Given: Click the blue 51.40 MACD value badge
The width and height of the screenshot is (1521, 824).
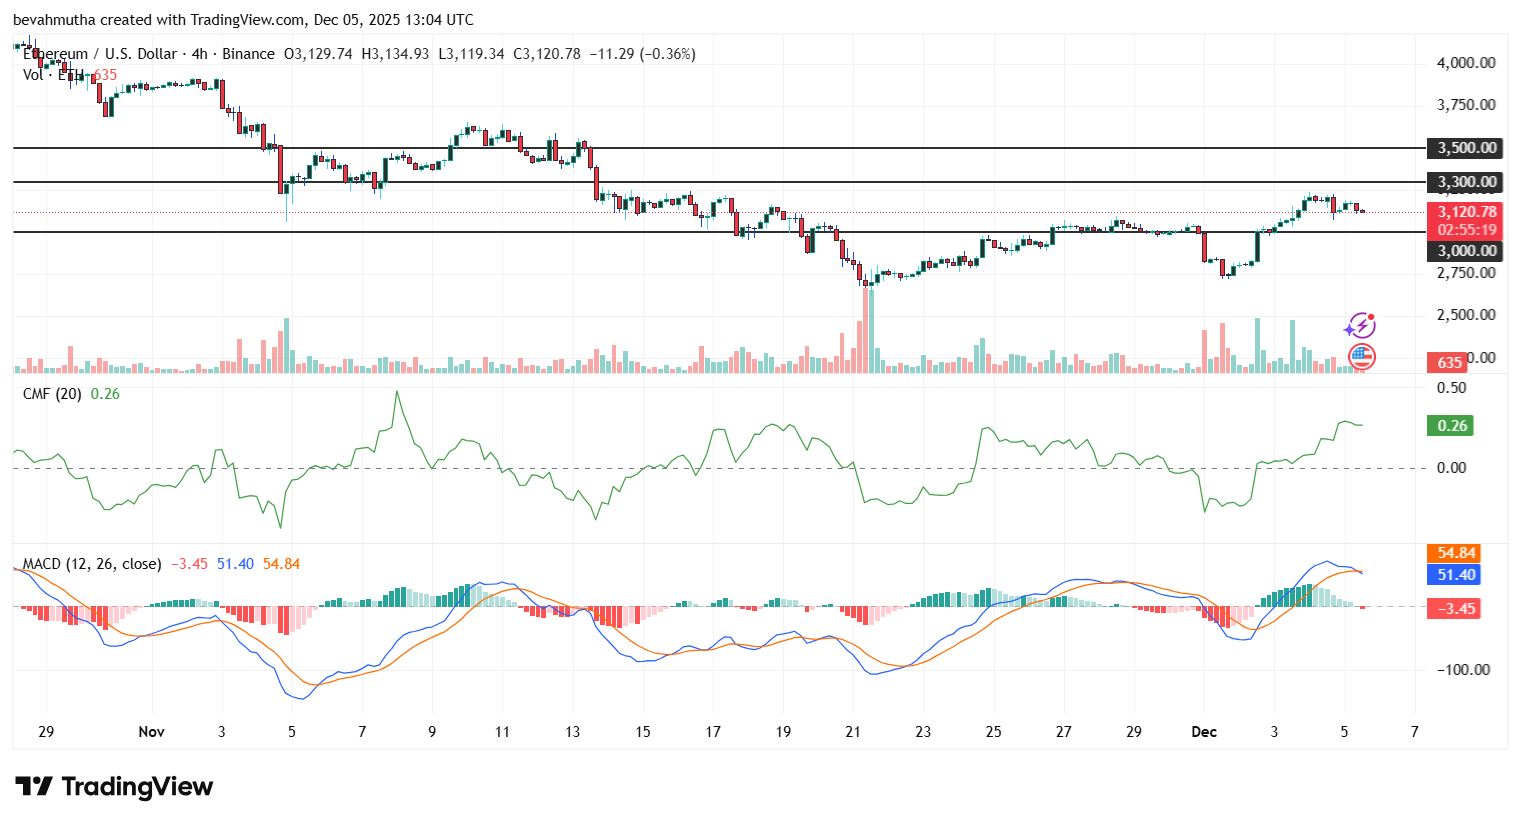Looking at the screenshot, I should pyautogui.click(x=1456, y=575).
